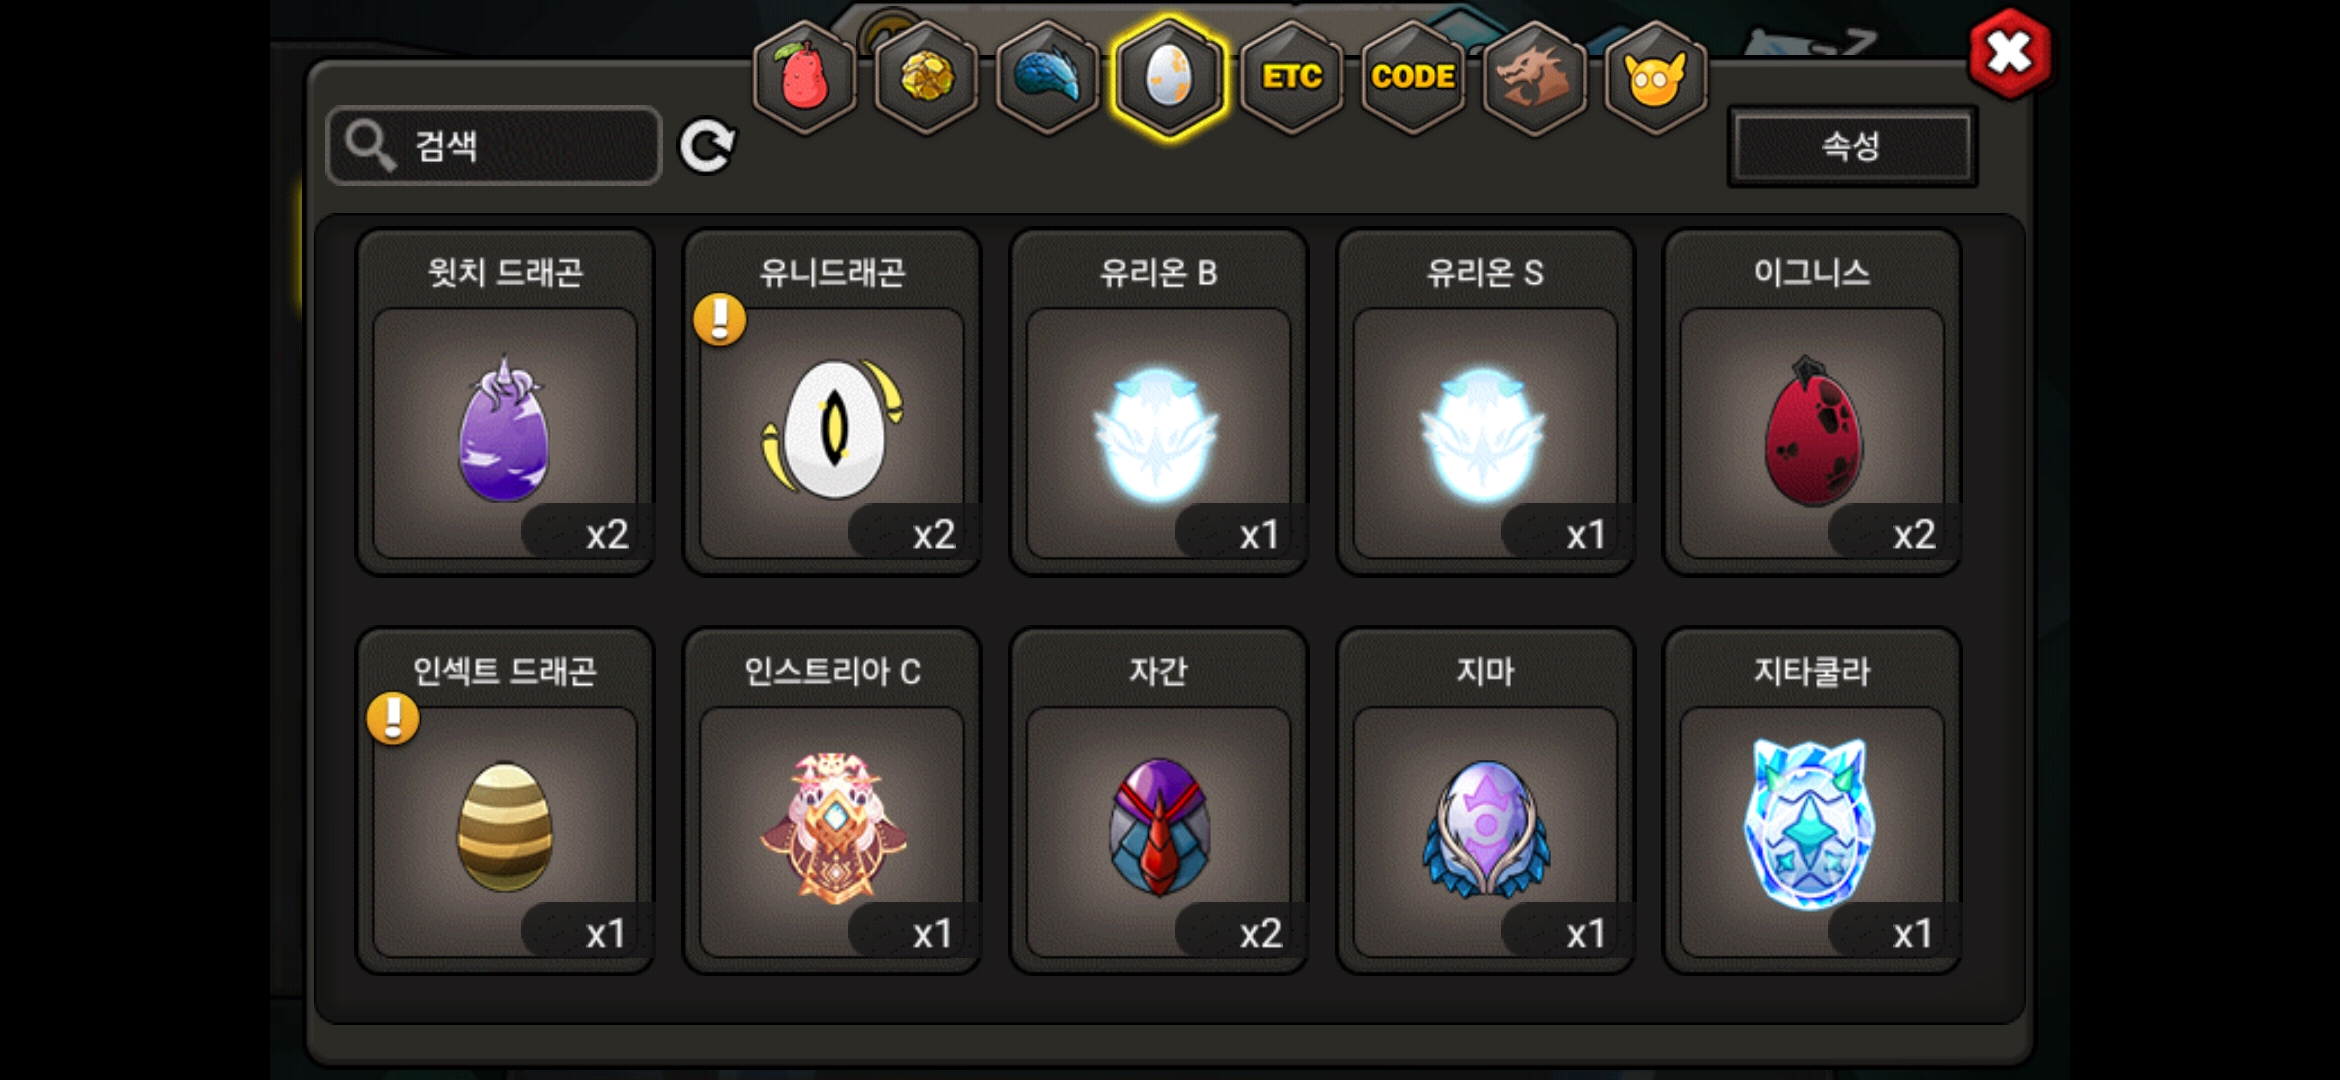Close the inventory with red X
Image resolution: width=2340 pixels, height=1080 pixels.
(x=2009, y=53)
